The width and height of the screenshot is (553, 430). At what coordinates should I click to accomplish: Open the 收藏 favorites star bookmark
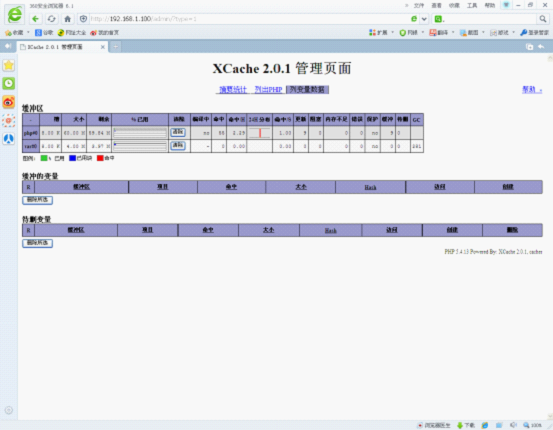(x=14, y=33)
